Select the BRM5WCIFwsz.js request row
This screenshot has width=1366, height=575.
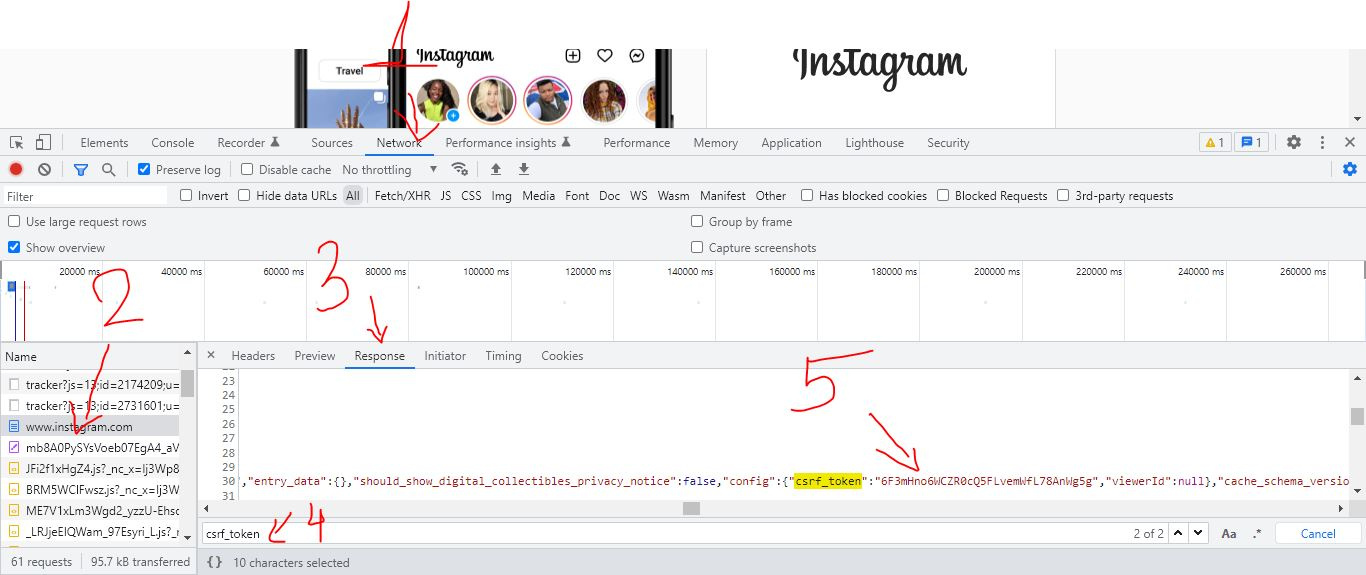90,490
